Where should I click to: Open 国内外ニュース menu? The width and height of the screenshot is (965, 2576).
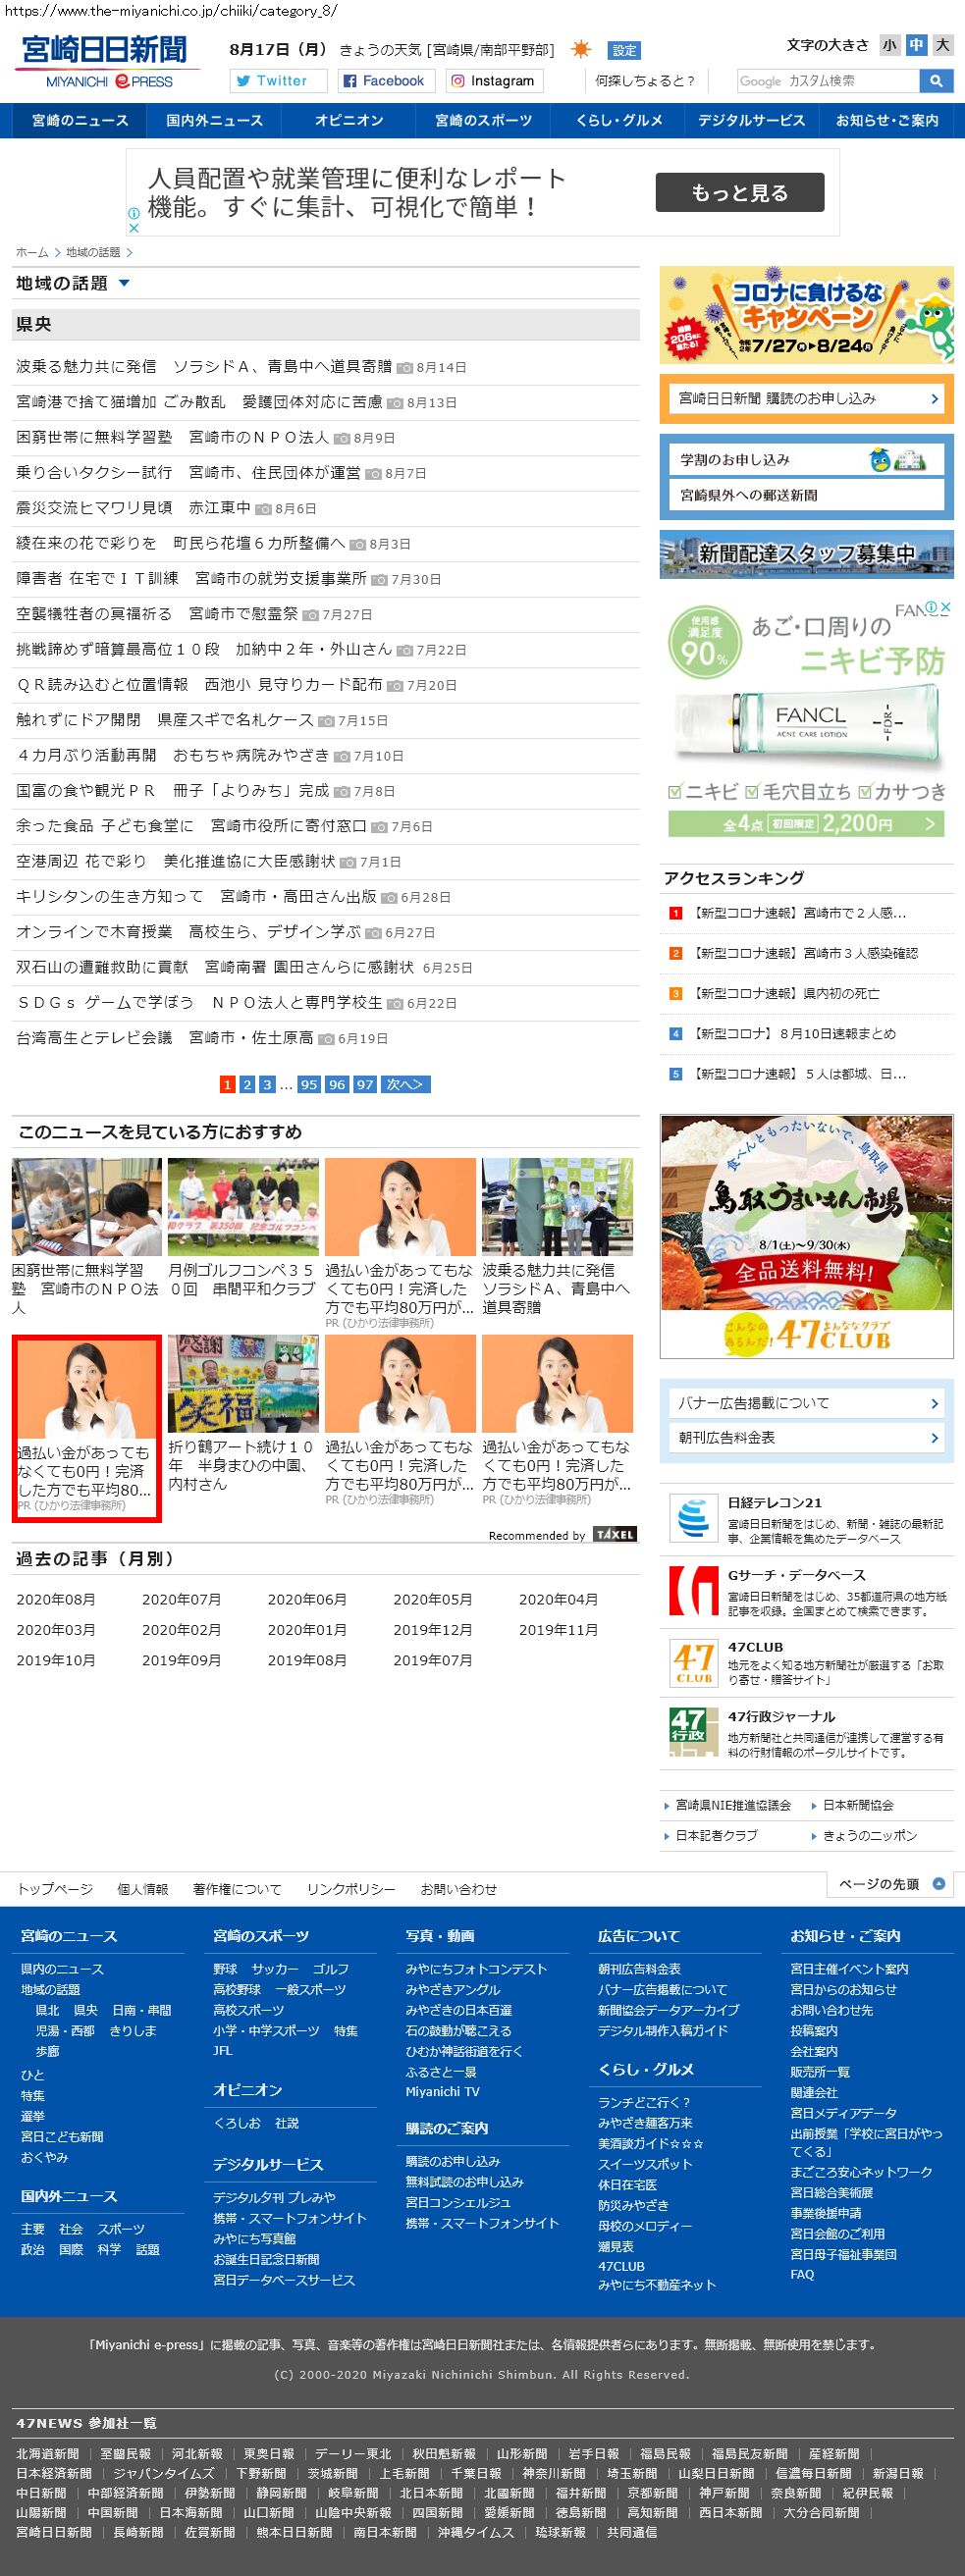point(214,120)
